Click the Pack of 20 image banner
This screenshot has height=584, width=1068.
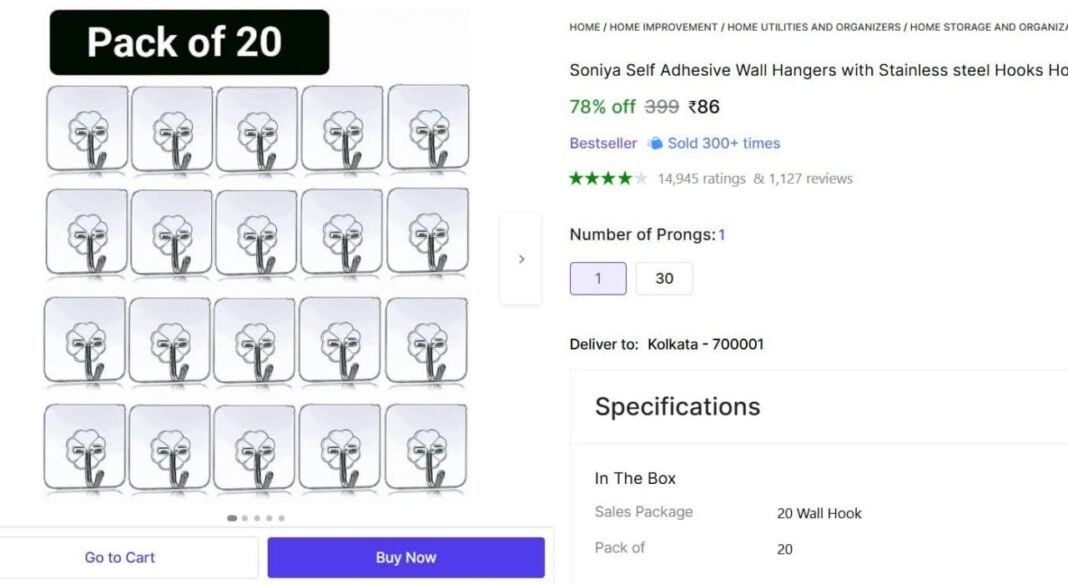click(189, 42)
